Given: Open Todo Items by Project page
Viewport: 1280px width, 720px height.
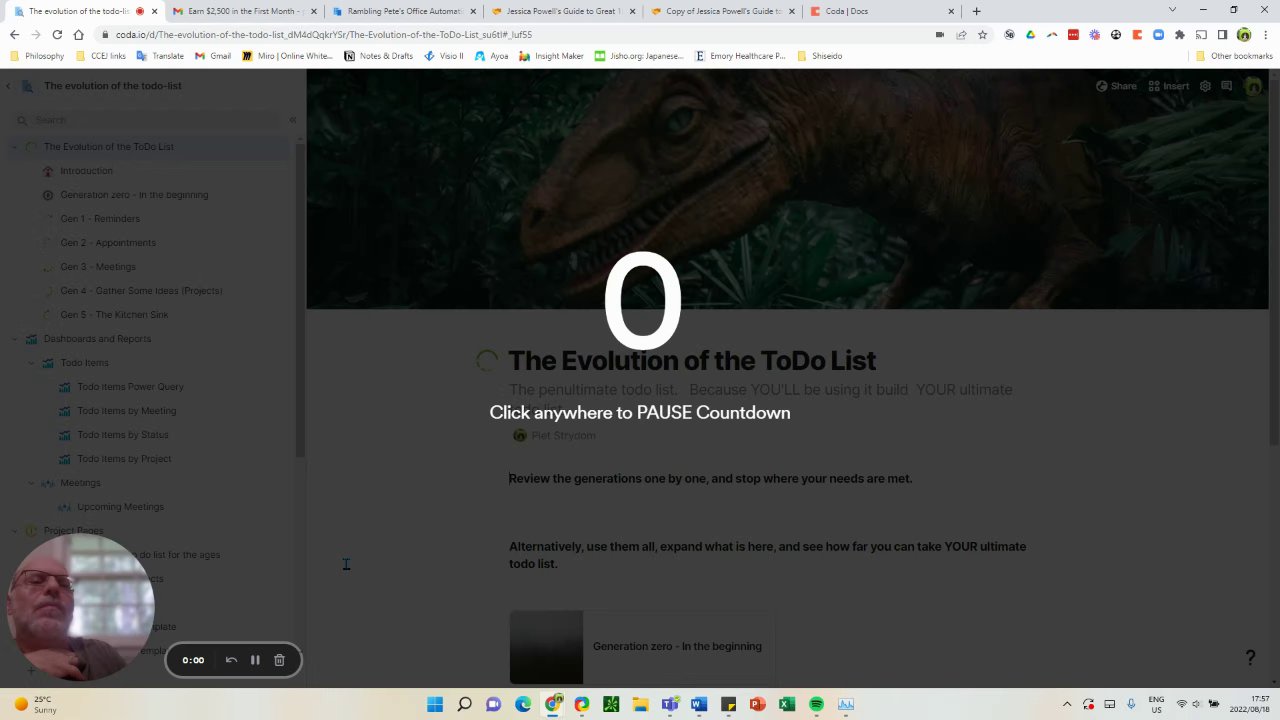Looking at the screenshot, I should click(124, 459).
